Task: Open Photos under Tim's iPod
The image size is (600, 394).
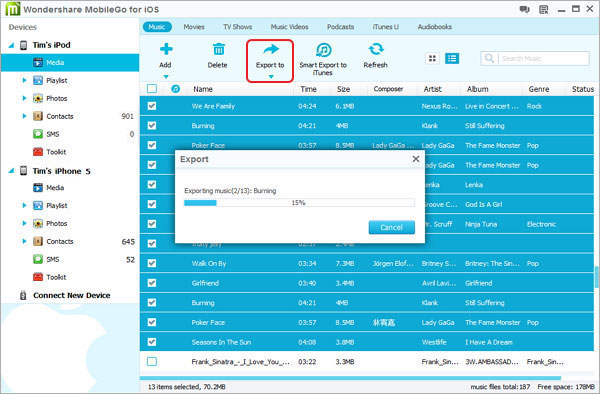Action: click(57, 98)
